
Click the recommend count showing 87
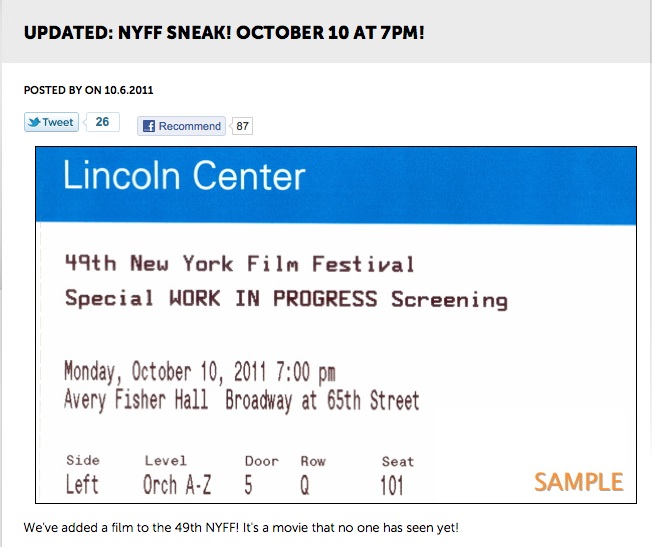pyautogui.click(x=243, y=126)
